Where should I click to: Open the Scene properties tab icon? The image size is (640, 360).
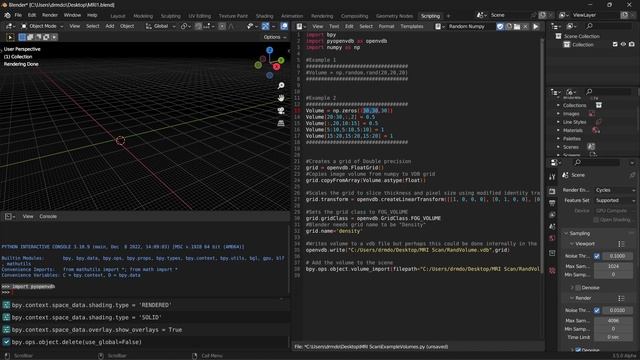click(x=552, y=227)
